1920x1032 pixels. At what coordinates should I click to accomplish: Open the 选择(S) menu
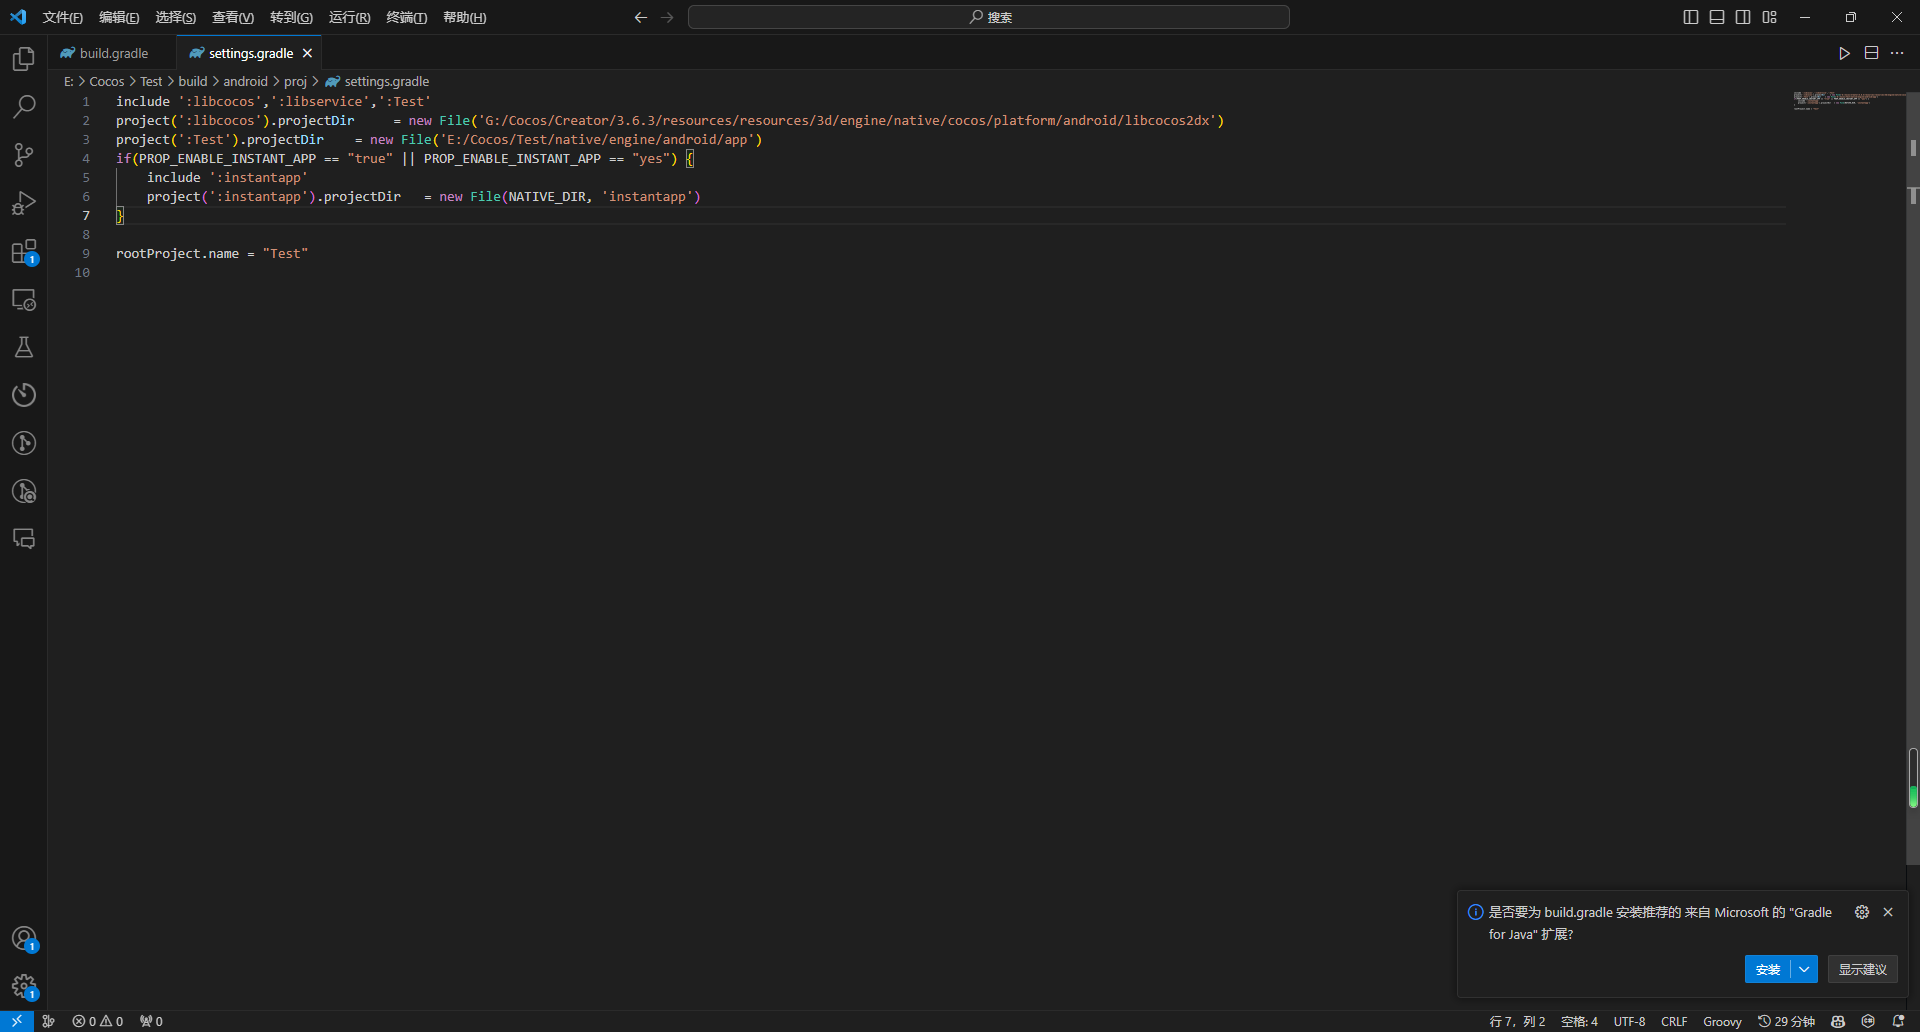pyautogui.click(x=176, y=17)
